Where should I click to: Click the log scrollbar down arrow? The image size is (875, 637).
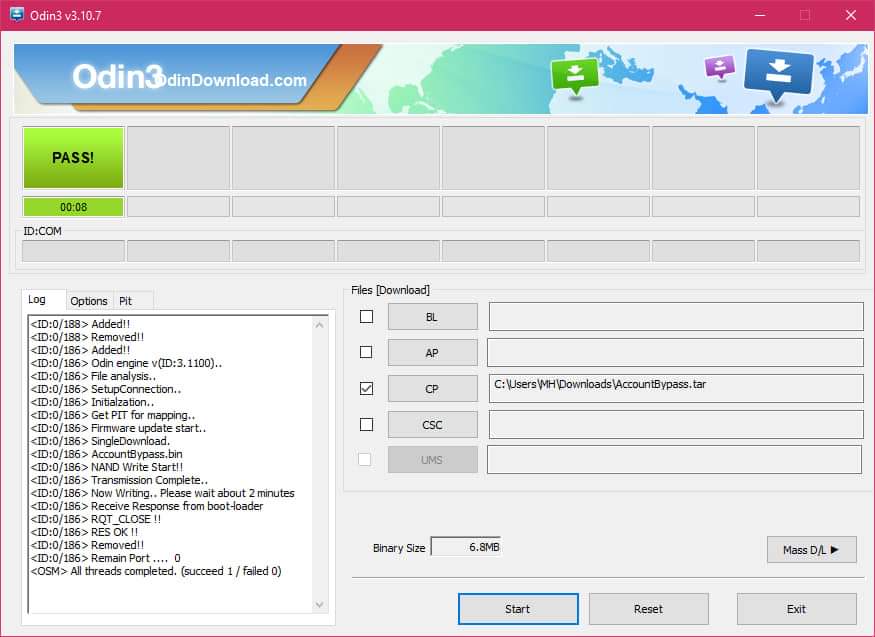(x=319, y=605)
